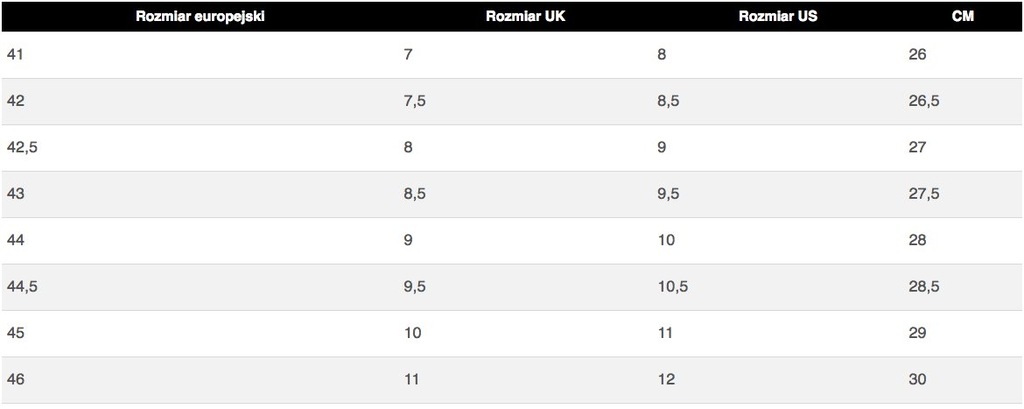Click the 27,5 CM value
This screenshot has height=409, width=1024.
(x=924, y=194)
